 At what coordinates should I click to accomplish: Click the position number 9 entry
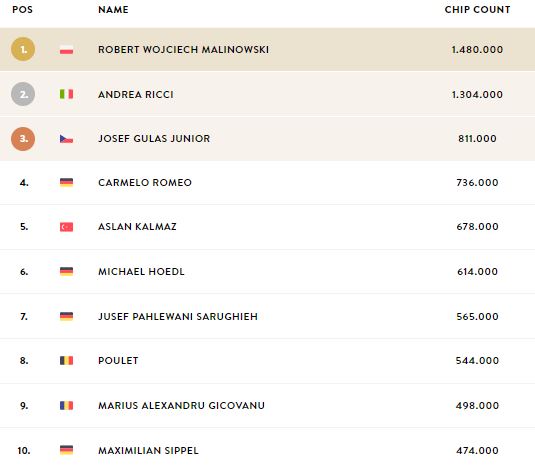pos(24,406)
